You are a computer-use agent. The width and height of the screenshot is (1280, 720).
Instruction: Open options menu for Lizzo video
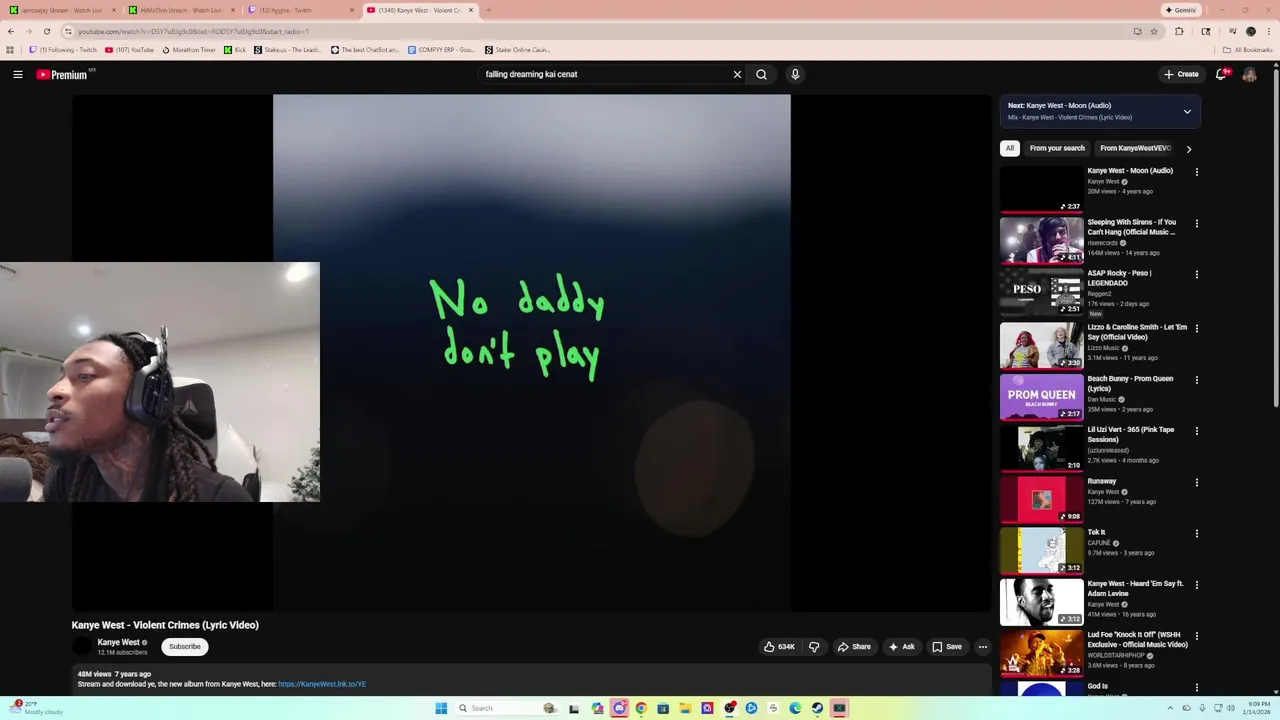pyautogui.click(x=1196, y=328)
